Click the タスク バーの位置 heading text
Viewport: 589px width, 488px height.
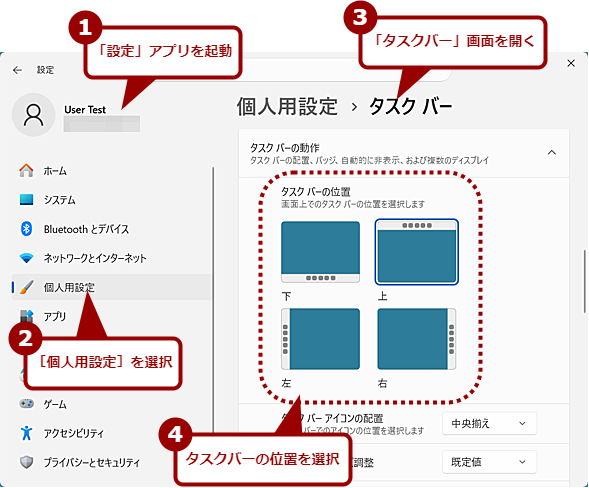(x=316, y=192)
